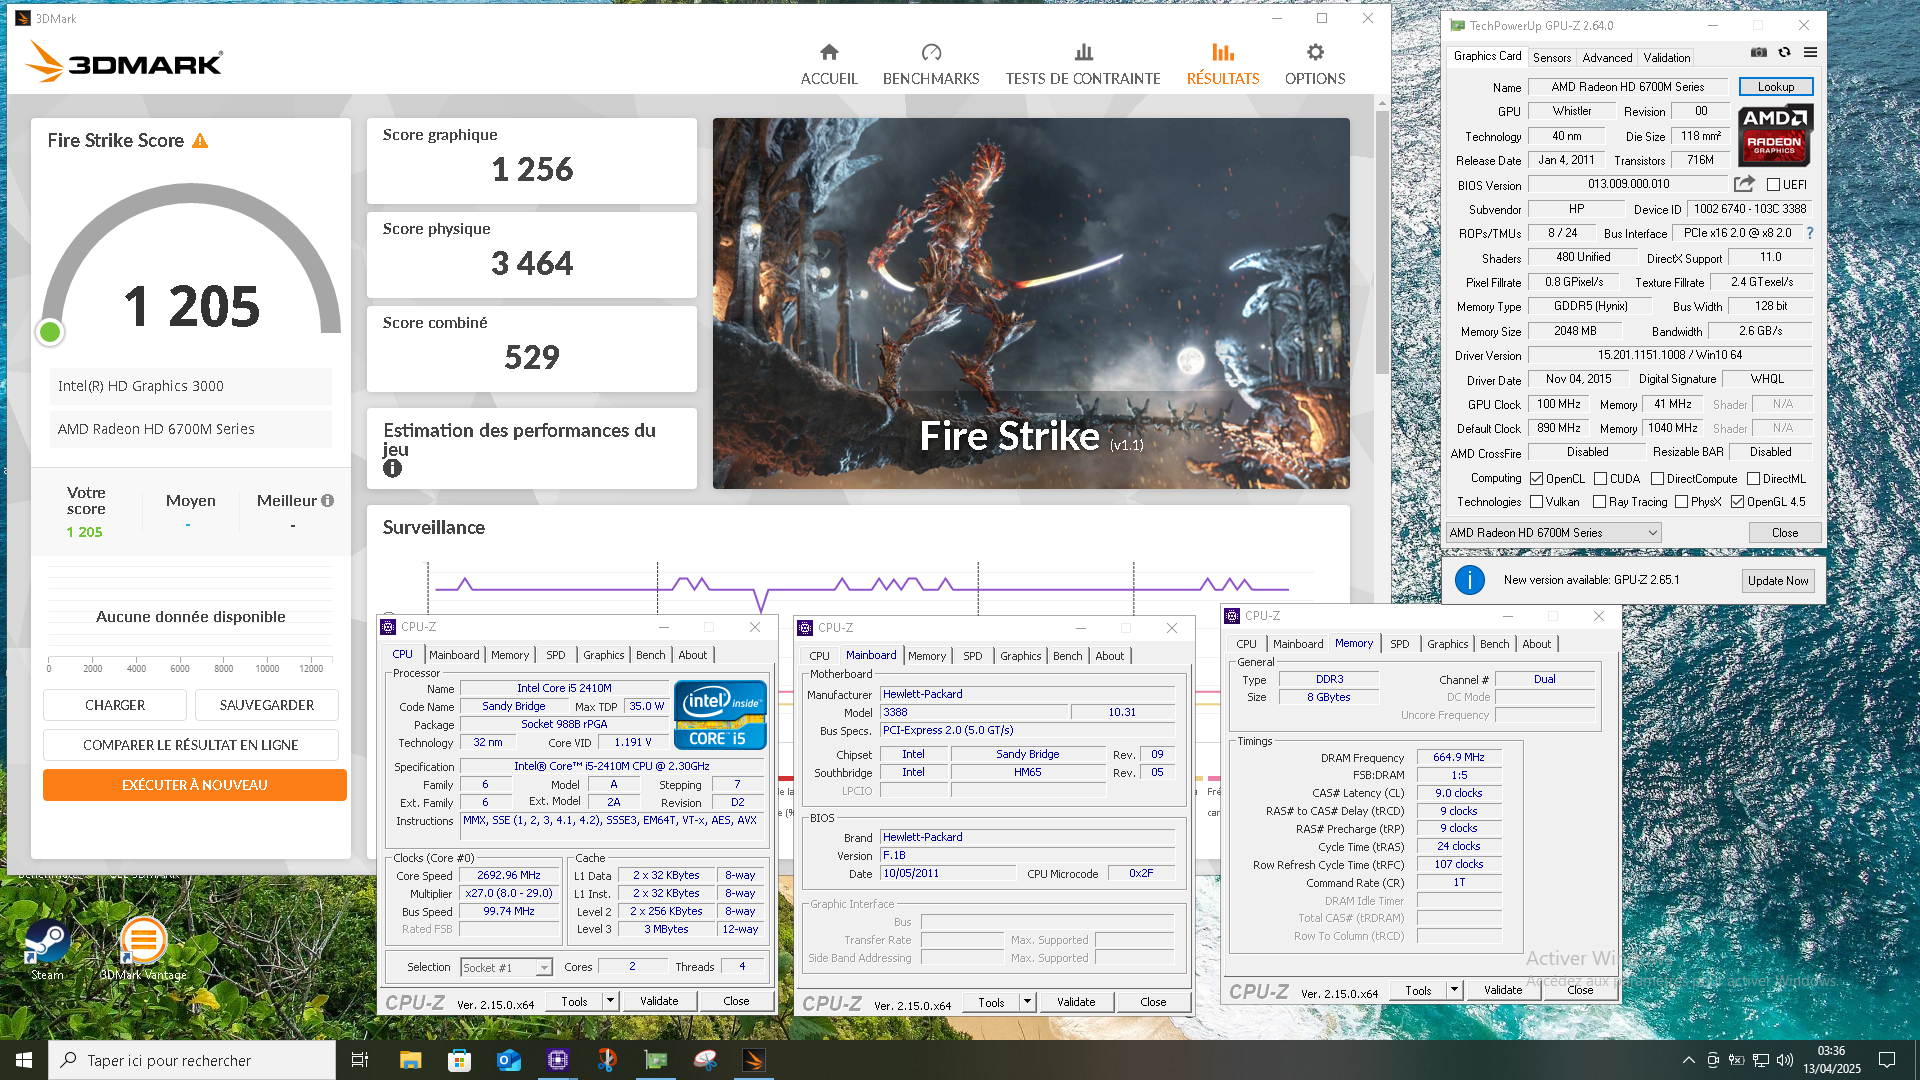The height and width of the screenshot is (1080, 1920).
Task: Open Windows Start menu
Action: (24, 1060)
